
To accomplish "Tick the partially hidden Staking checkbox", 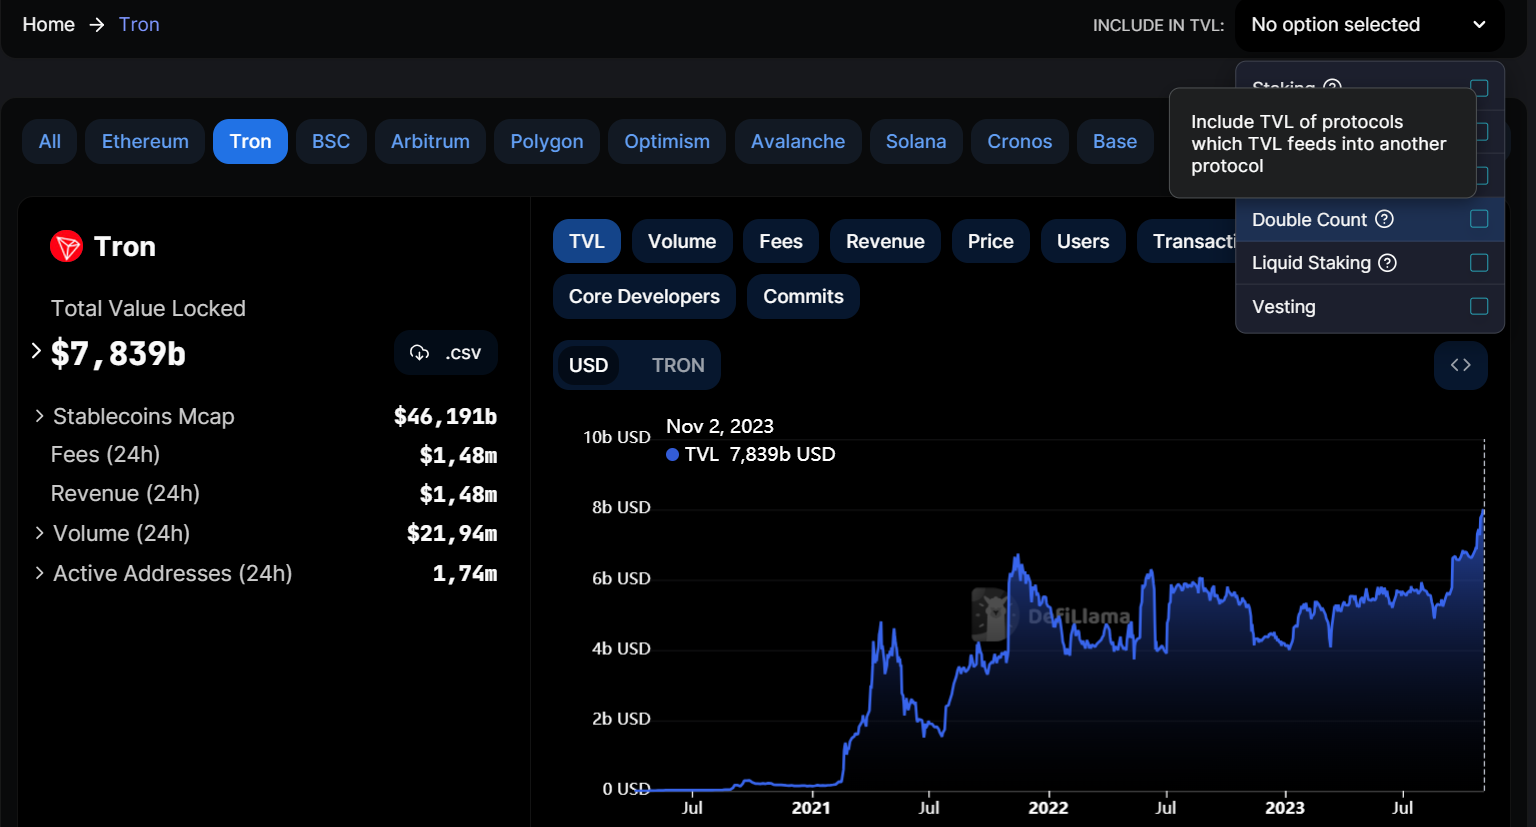I will coord(1479,88).
